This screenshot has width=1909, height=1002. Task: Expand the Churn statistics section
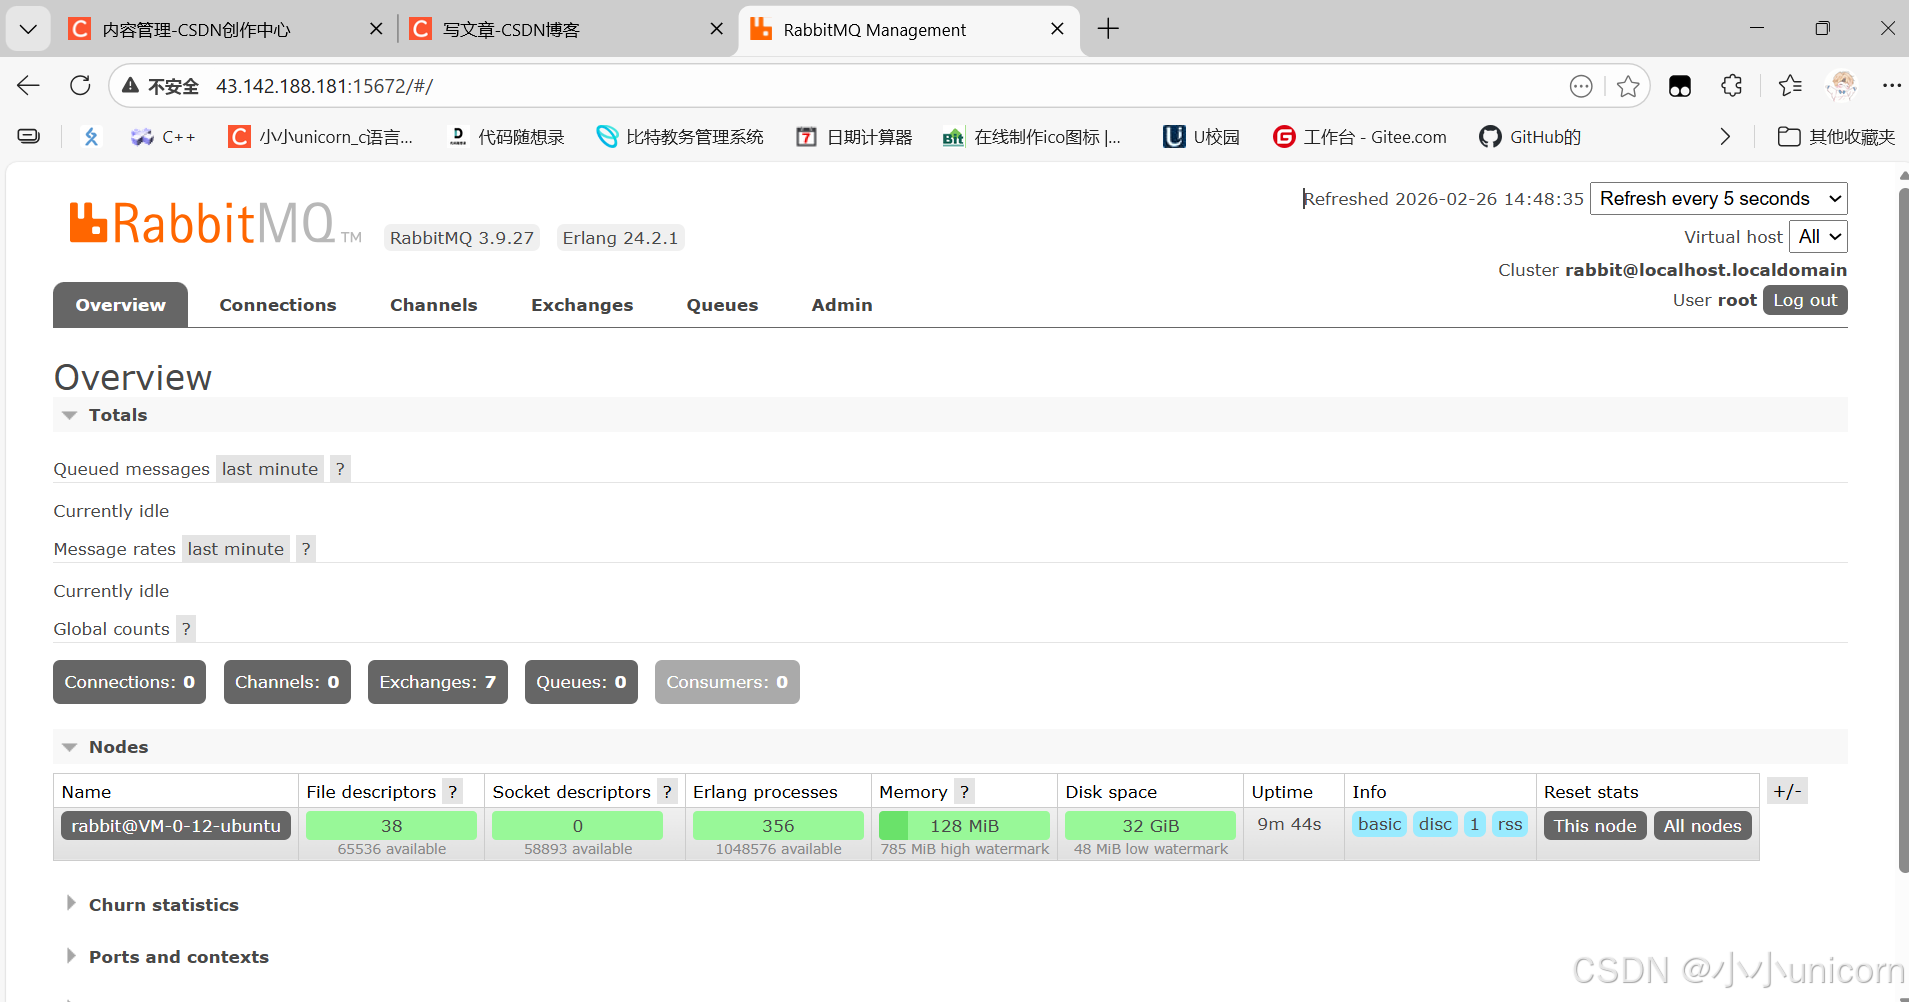[x=152, y=905]
